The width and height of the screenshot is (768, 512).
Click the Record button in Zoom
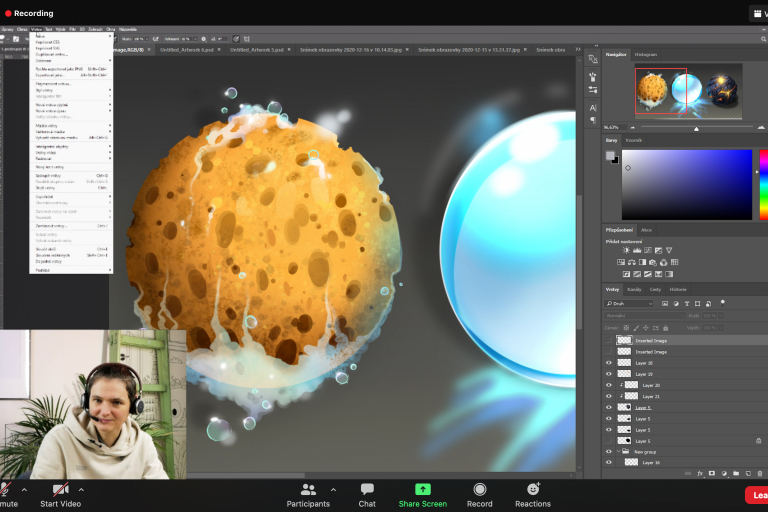click(x=480, y=489)
